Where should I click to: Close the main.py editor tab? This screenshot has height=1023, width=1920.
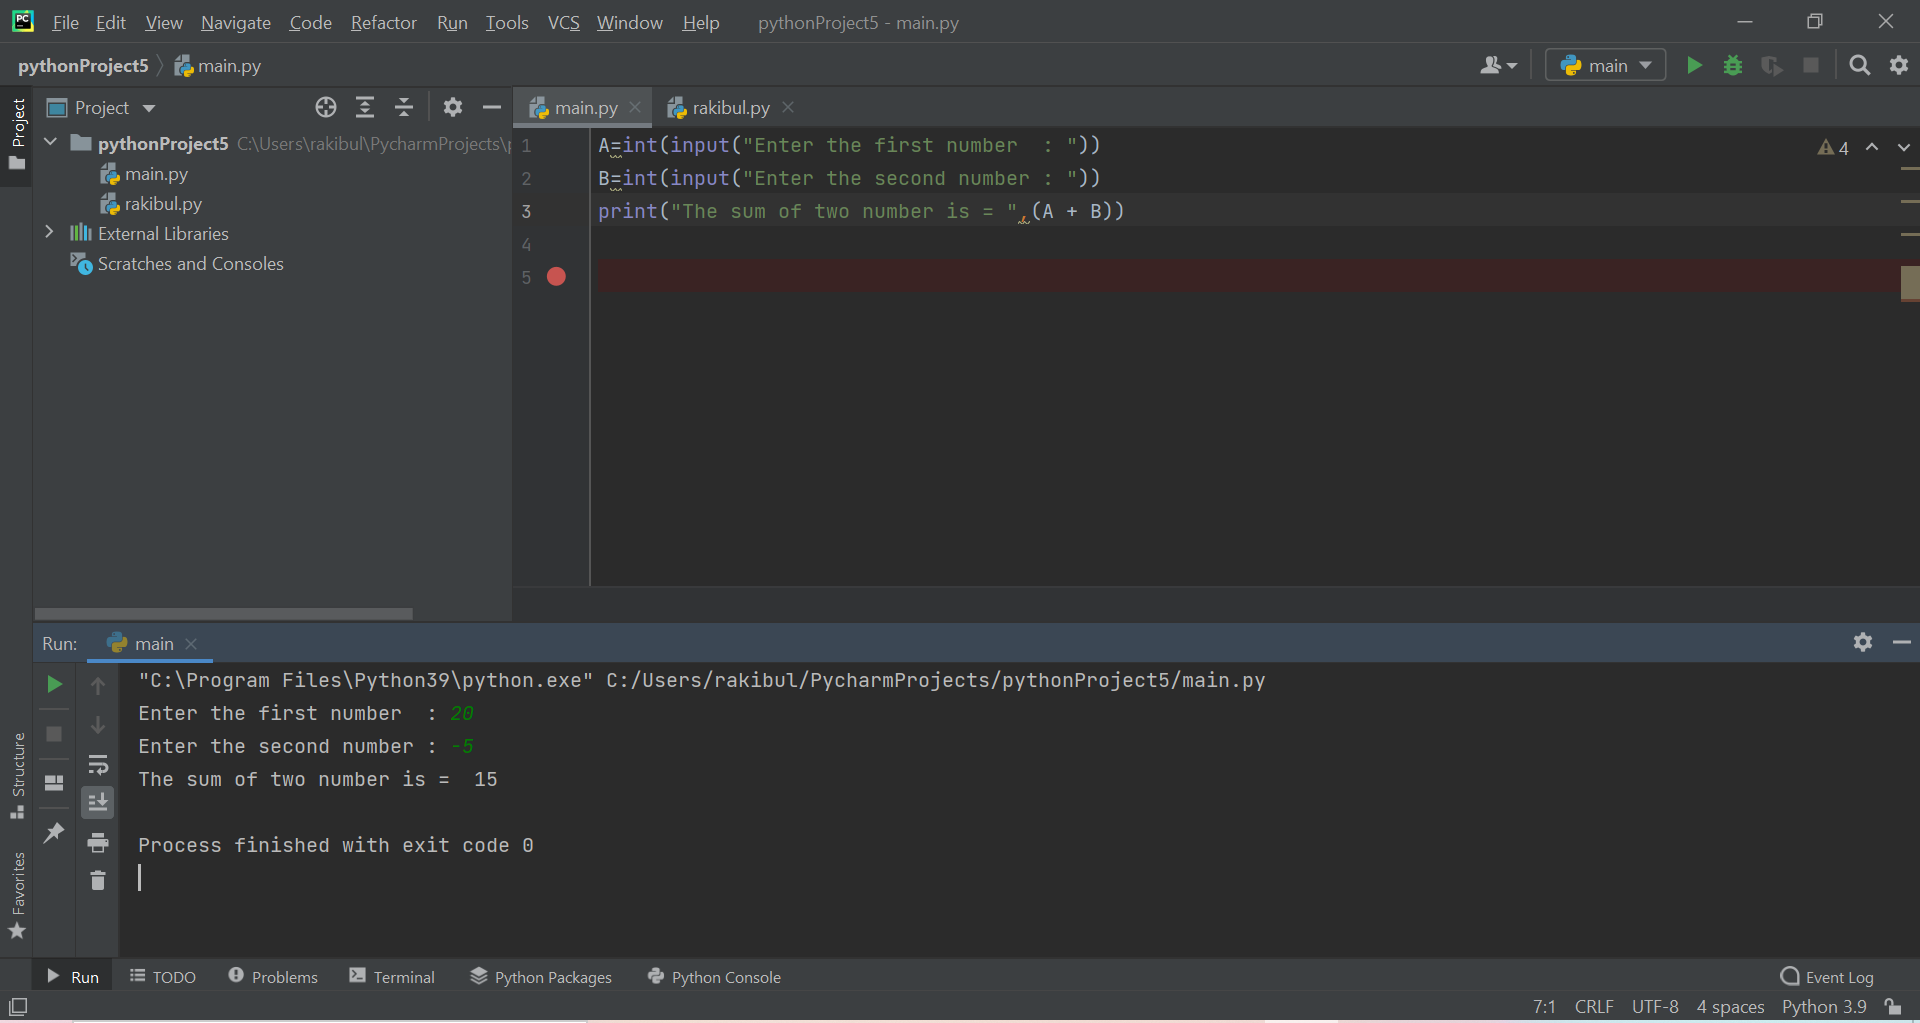[635, 107]
